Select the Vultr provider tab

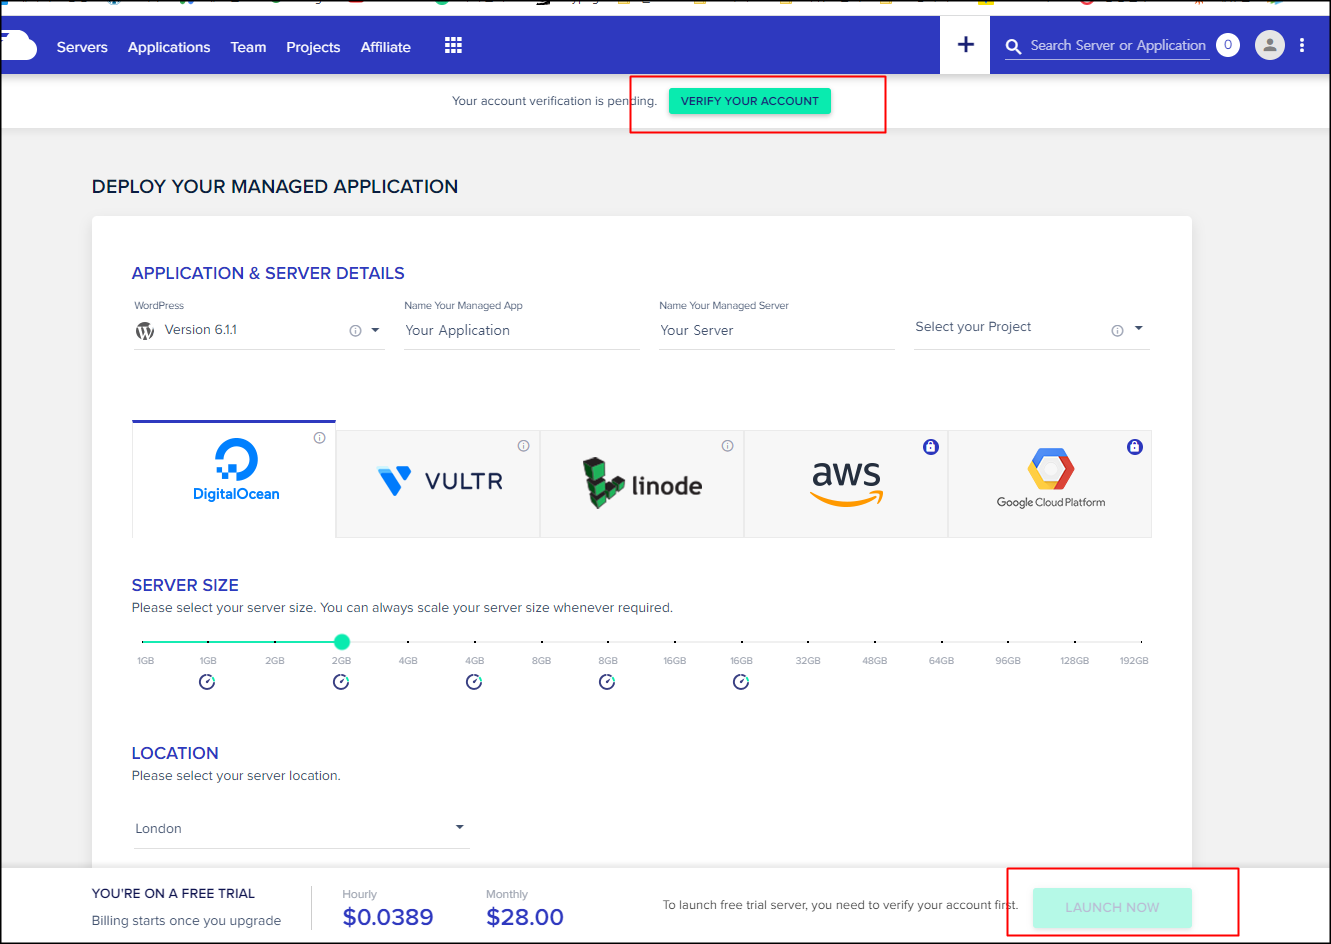pos(438,484)
